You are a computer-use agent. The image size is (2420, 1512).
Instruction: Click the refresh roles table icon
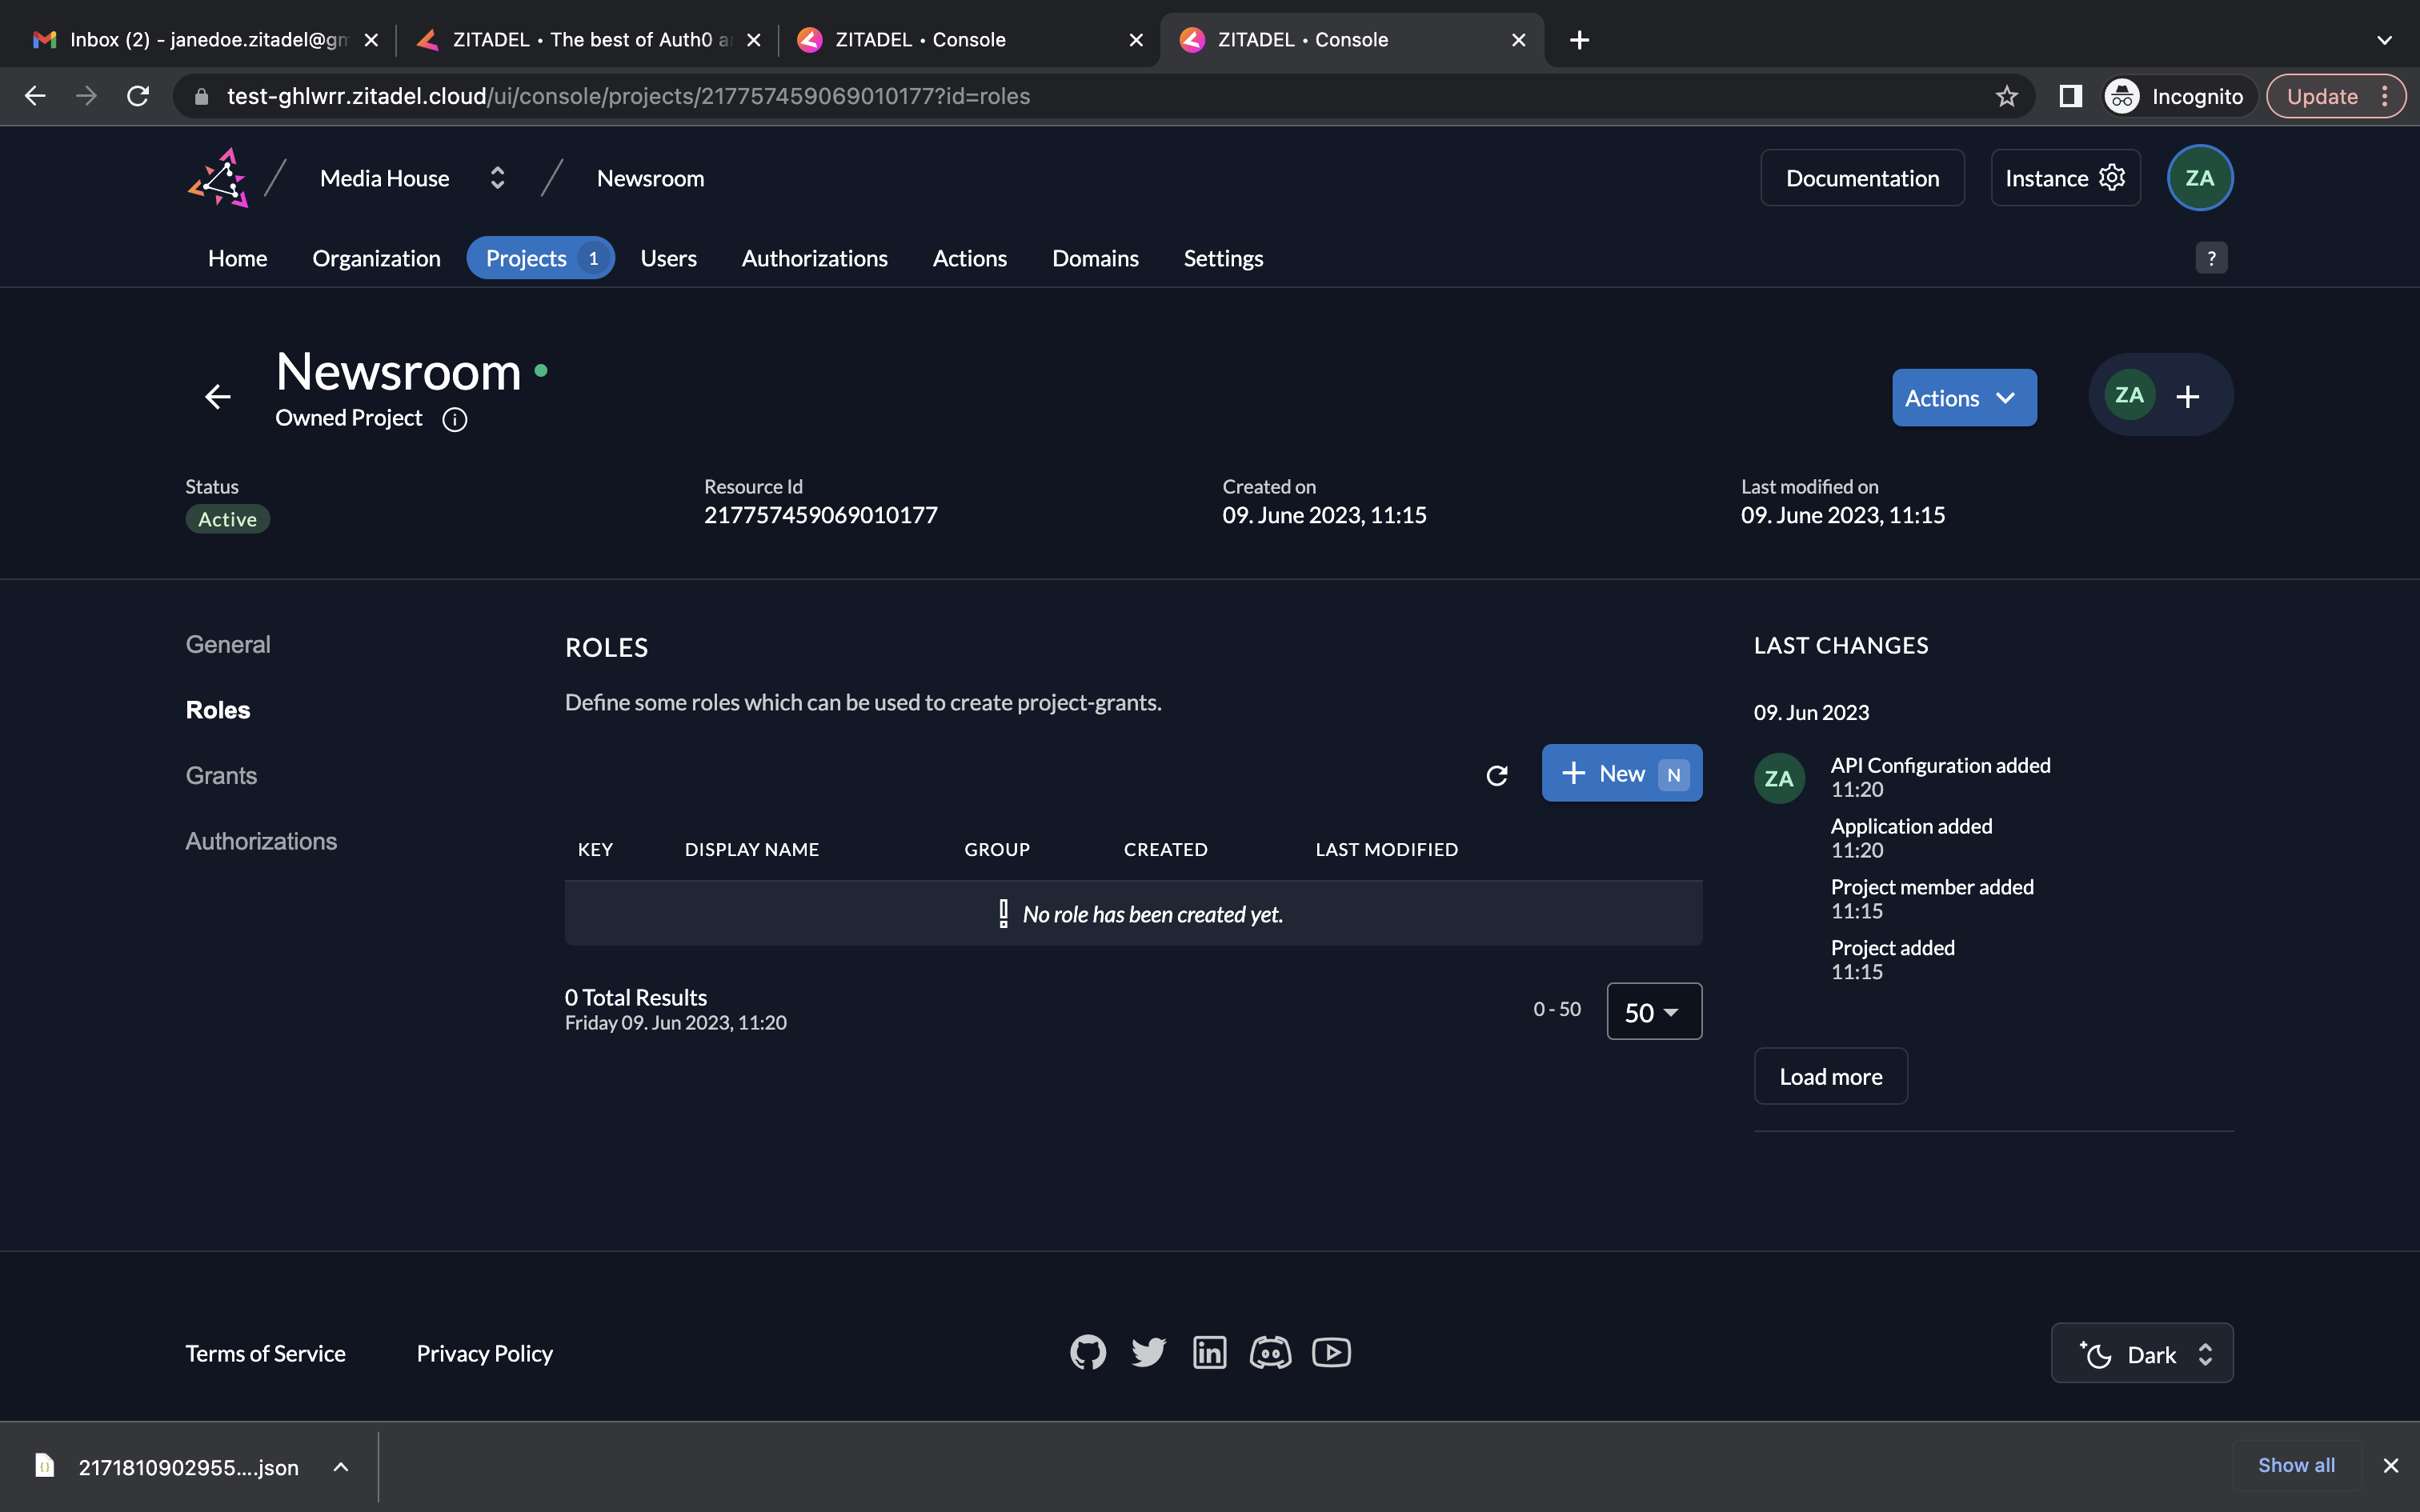pyautogui.click(x=1496, y=775)
